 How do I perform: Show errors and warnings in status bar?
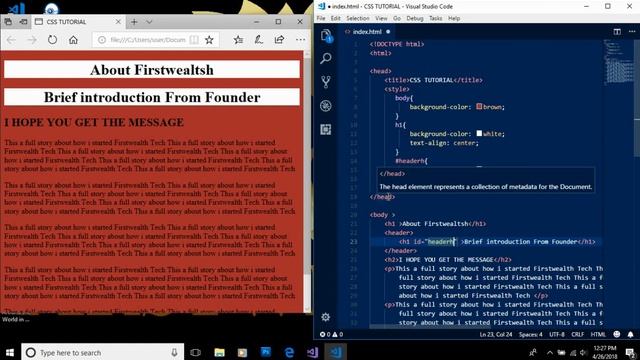tap(331, 334)
